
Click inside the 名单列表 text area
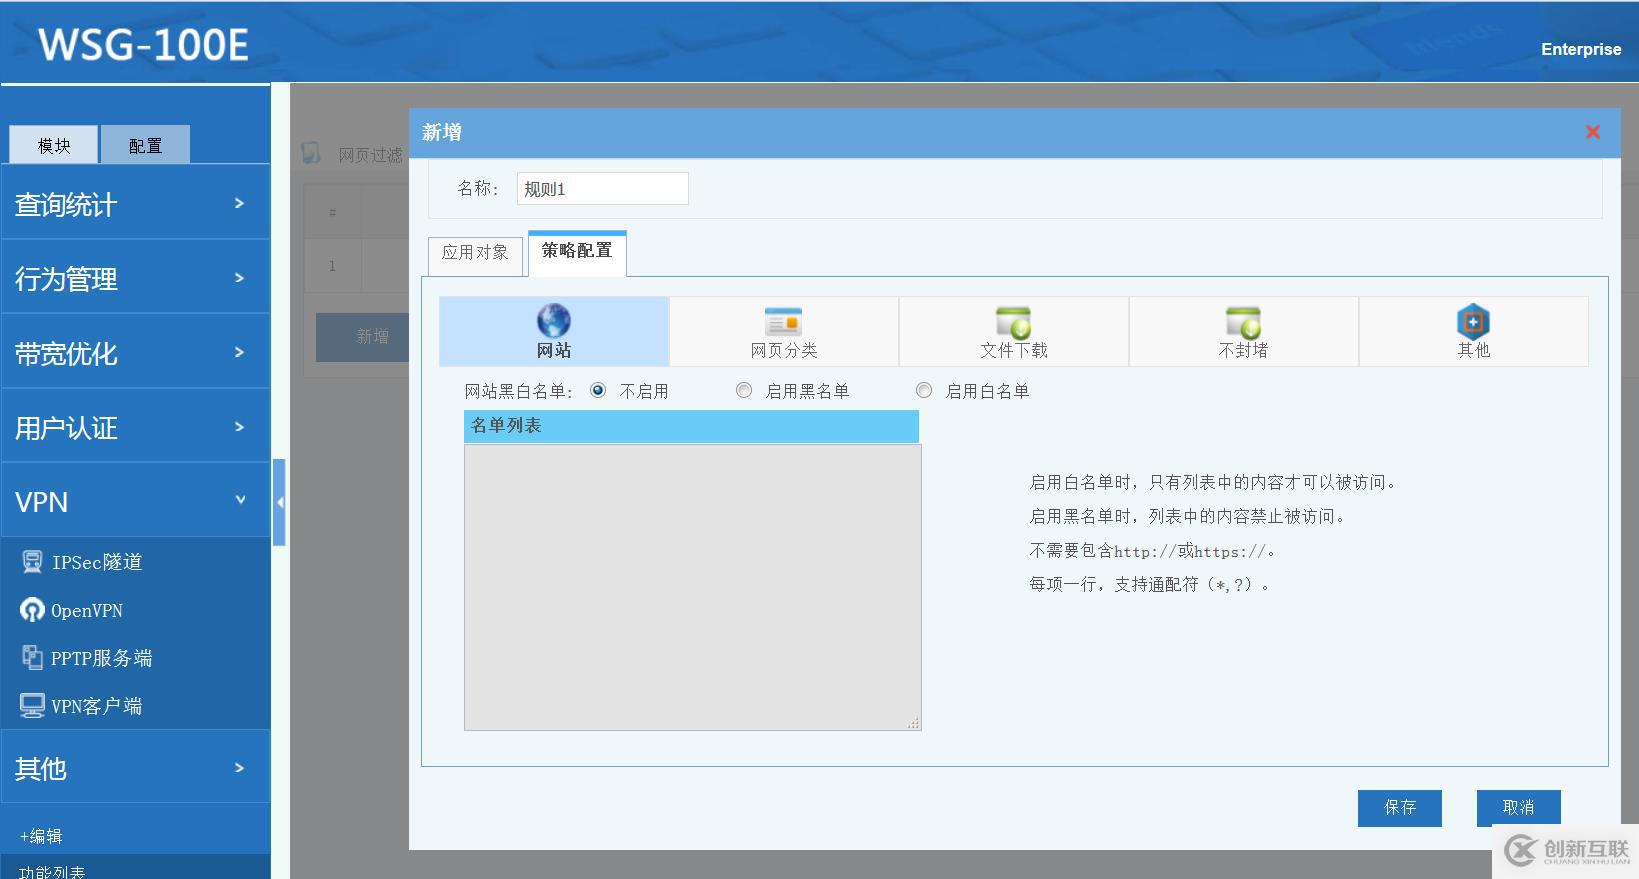(692, 587)
